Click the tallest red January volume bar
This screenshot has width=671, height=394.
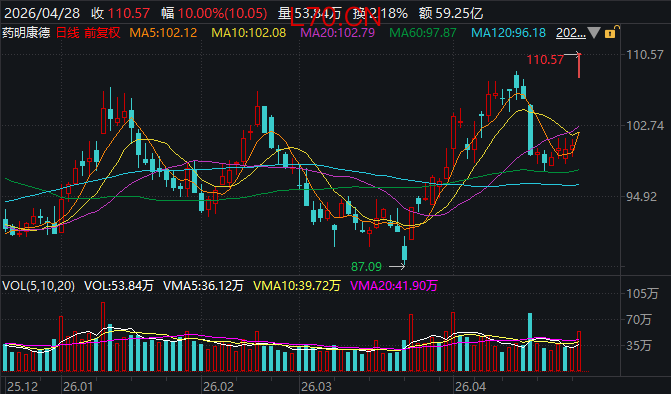(103, 336)
